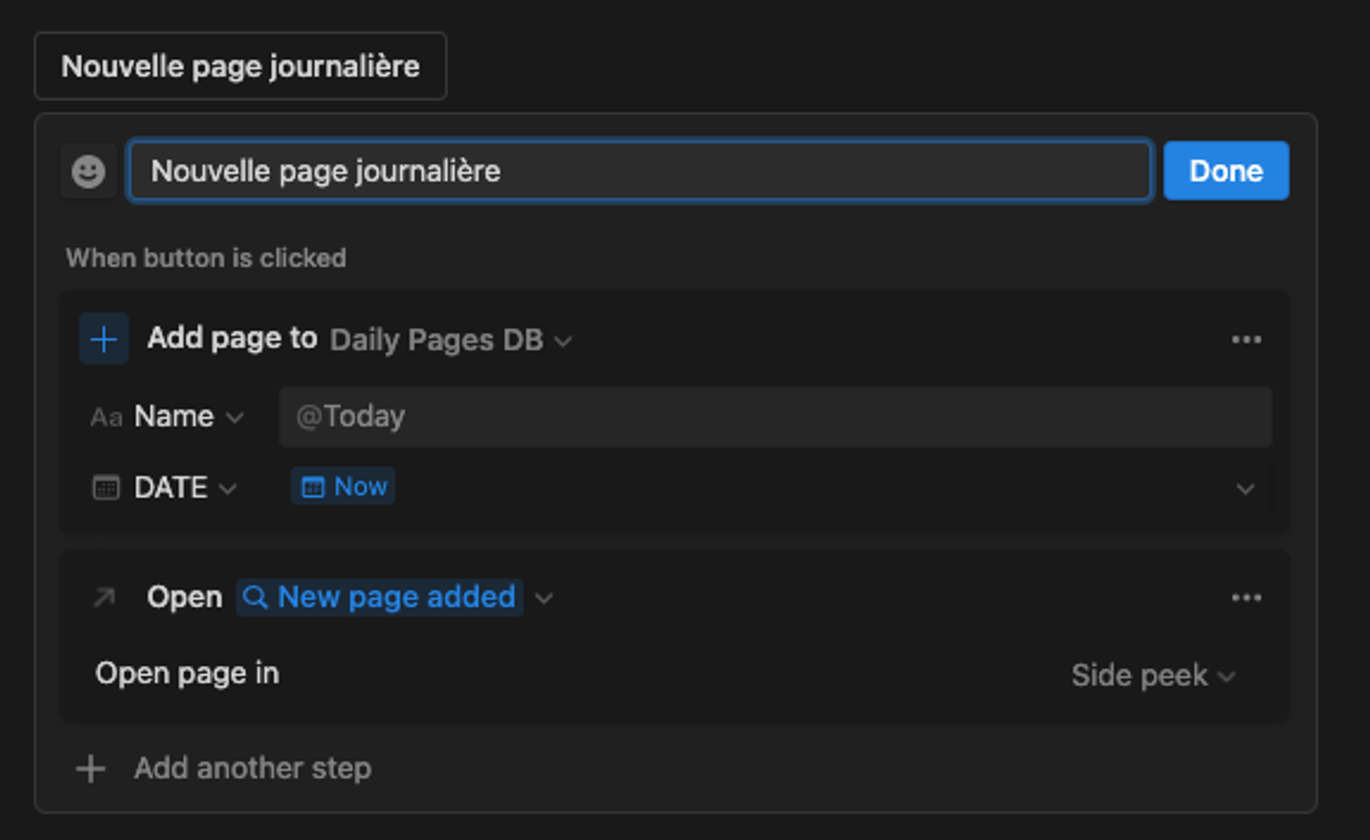Expand the Daily Pages DB dropdown
Viewport: 1370px width, 840px height.
450,341
